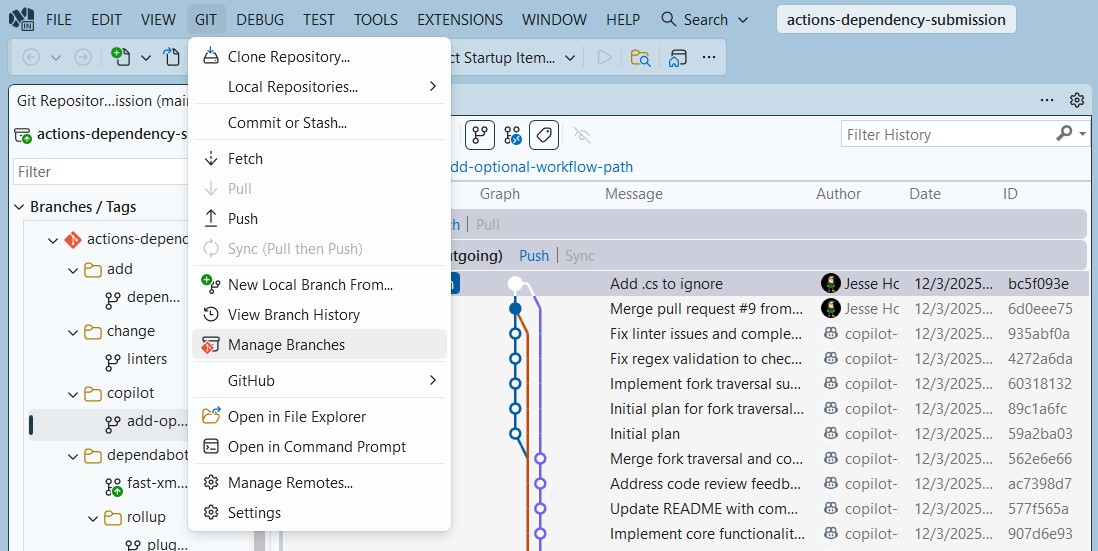Open Git repository window settings gear
Screen dimensions: 1098x551
[x=1077, y=100]
